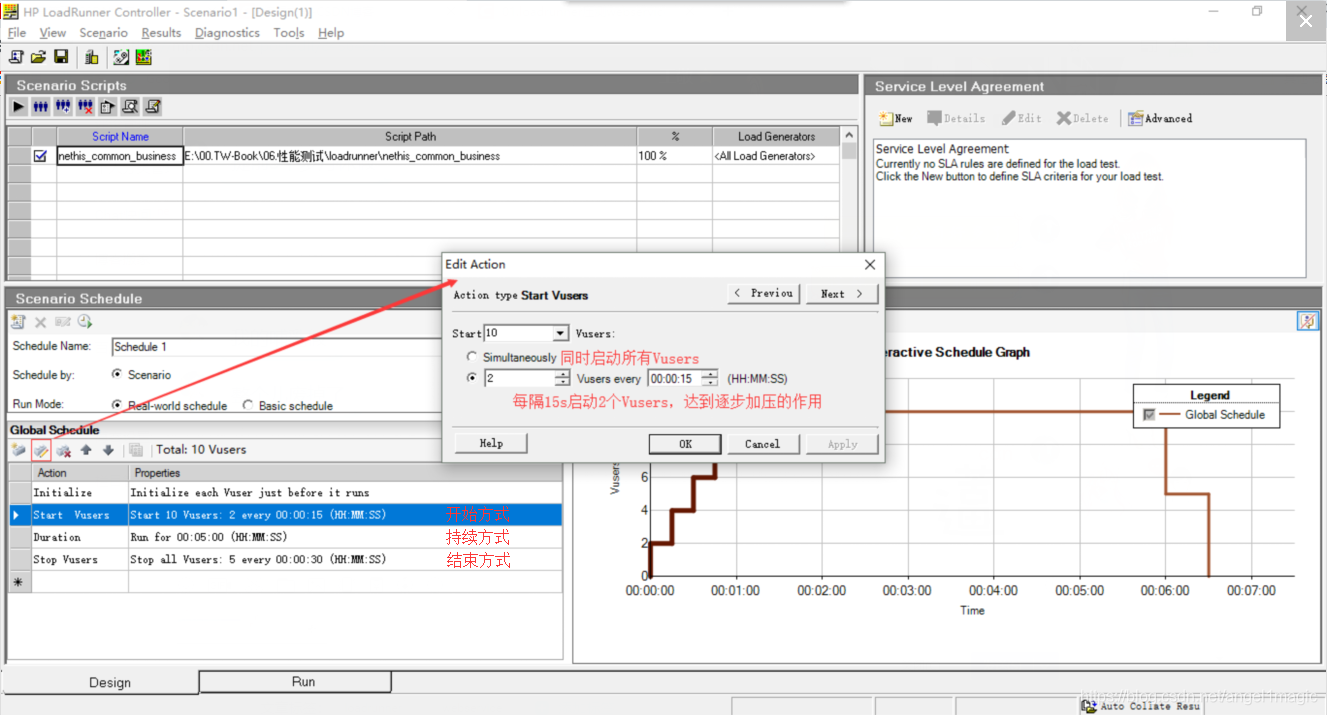This screenshot has width=1327, height=715.
Task: Click the script table vertical scrollbar
Action: coord(849,203)
